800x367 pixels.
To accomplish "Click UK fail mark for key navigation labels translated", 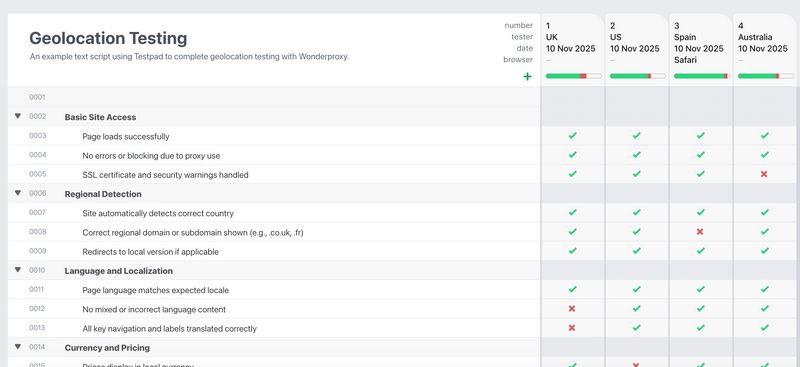I will pos(572,328).
